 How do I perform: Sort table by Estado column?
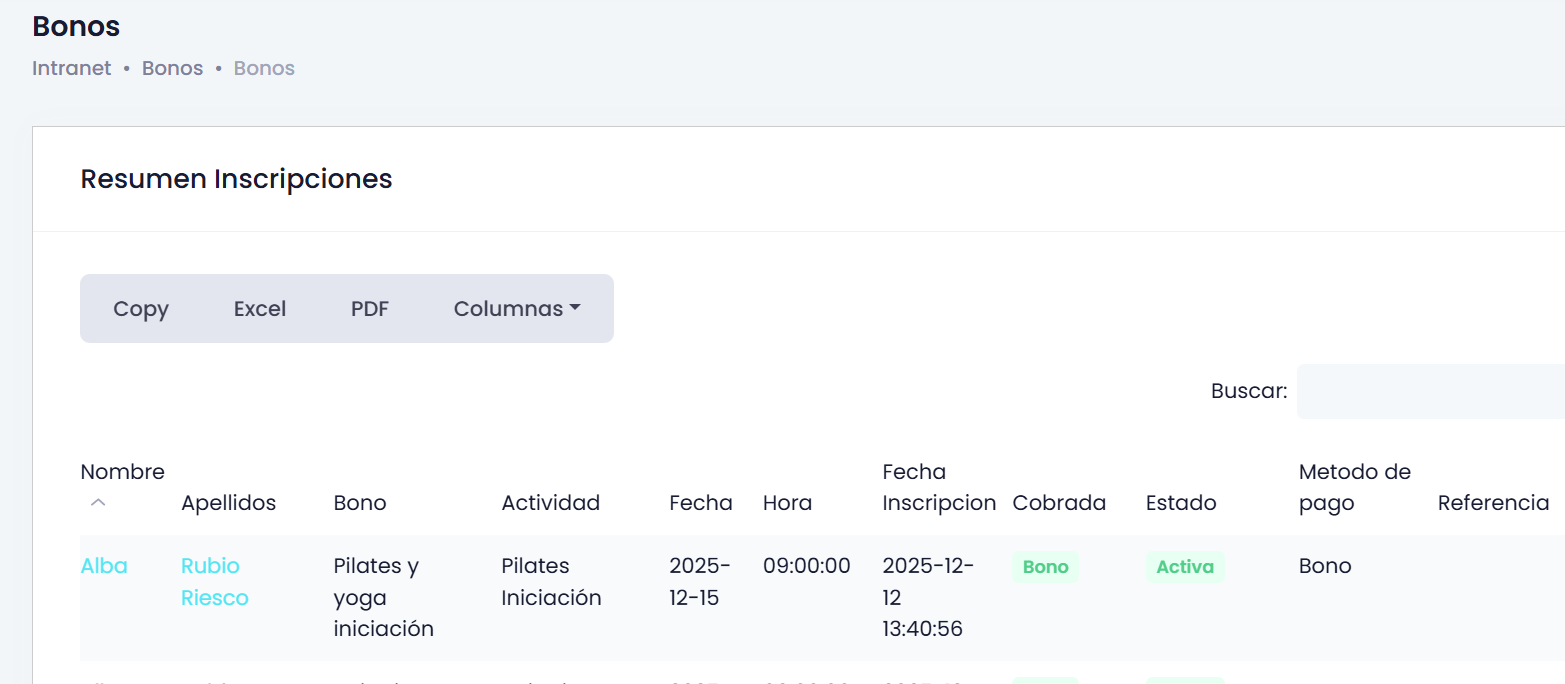click(x=1181, y=503)
